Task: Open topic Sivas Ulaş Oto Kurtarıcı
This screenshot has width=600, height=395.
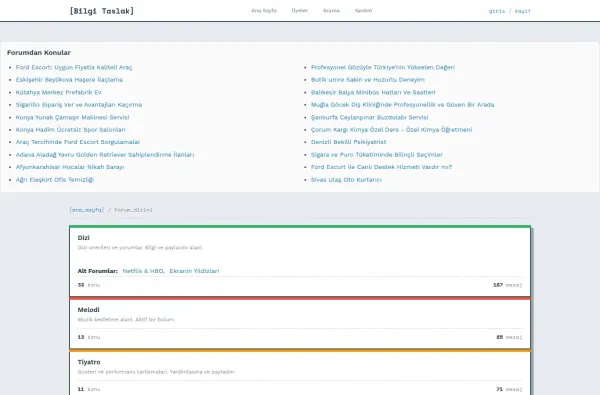Action: pos(346,180)
